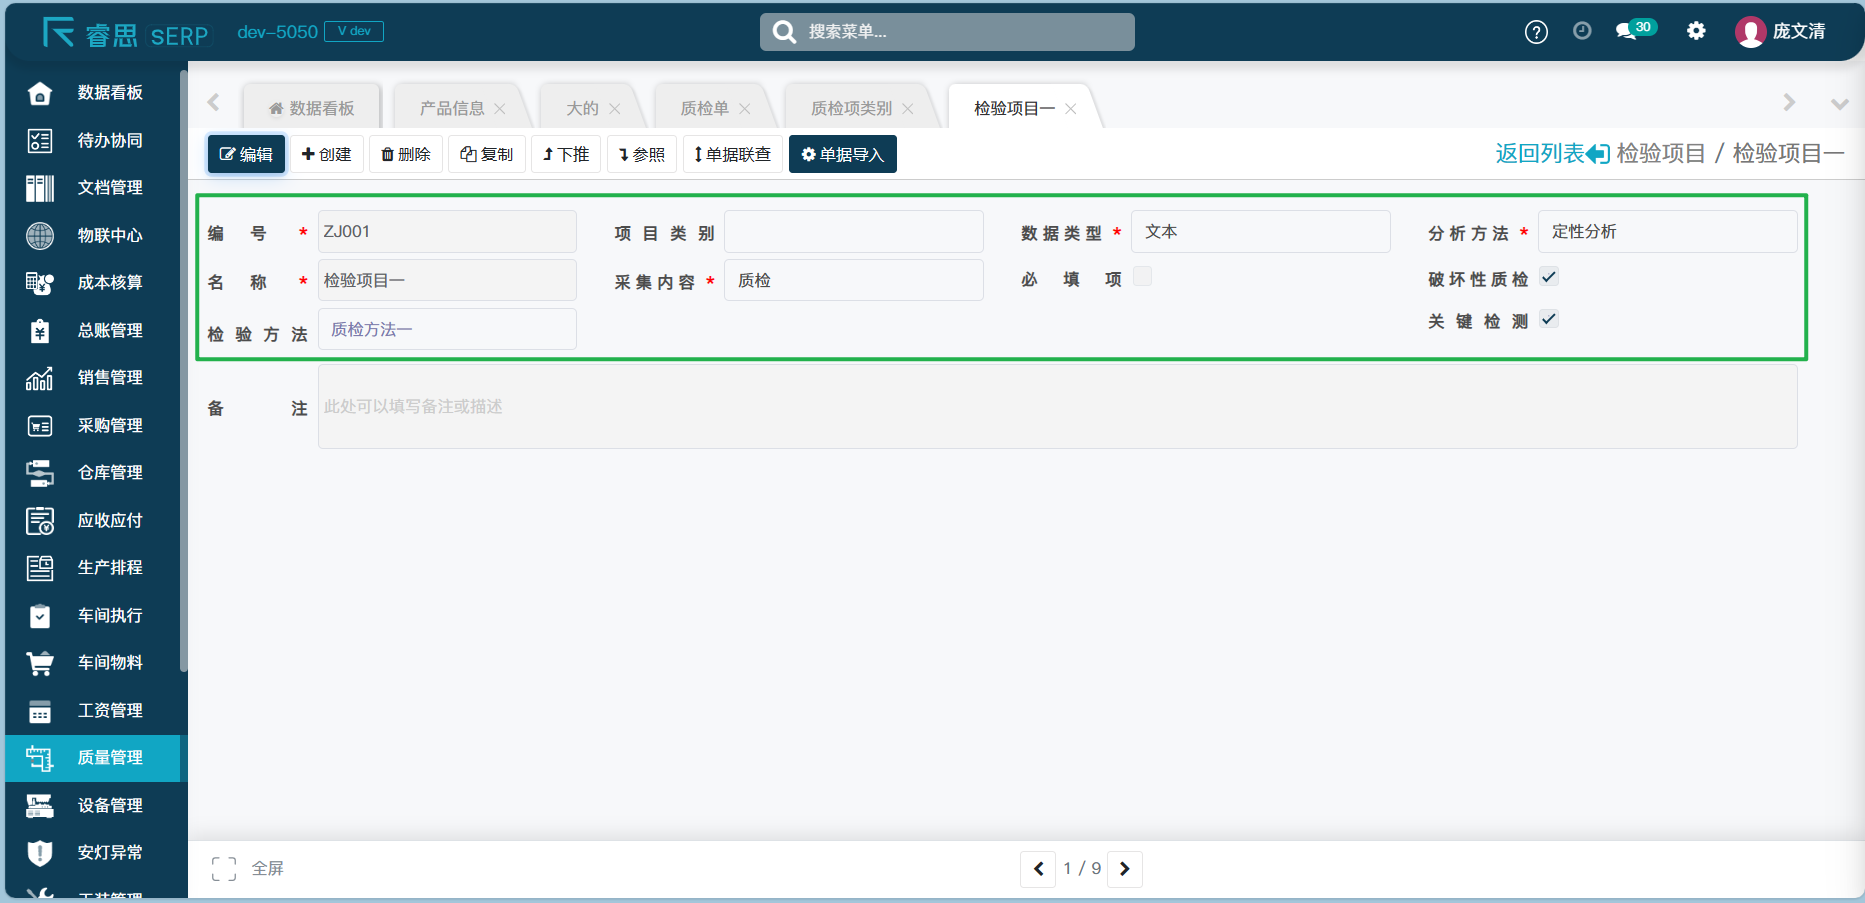This screenshot has width=1865, height=903.
Task: Switch to the 质检项类别 tab
Action: pyautogui.click(x=851, y=108)
